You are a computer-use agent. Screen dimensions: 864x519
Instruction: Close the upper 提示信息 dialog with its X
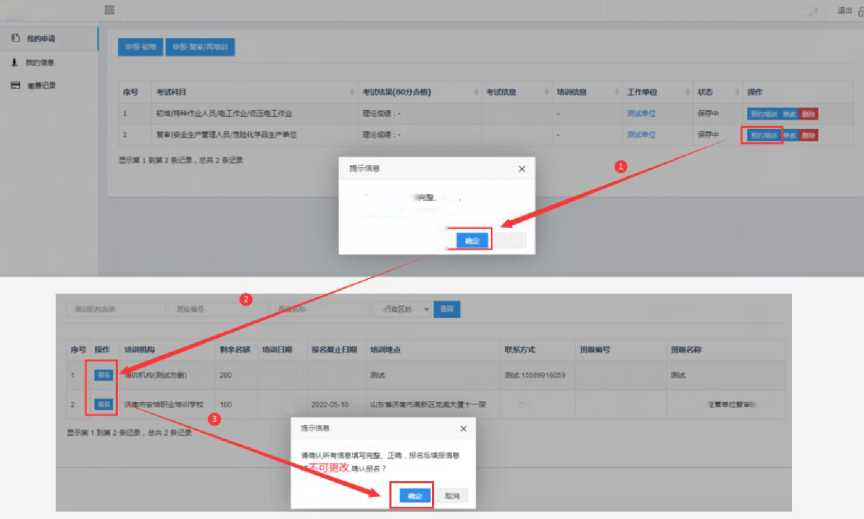[521, 169]
